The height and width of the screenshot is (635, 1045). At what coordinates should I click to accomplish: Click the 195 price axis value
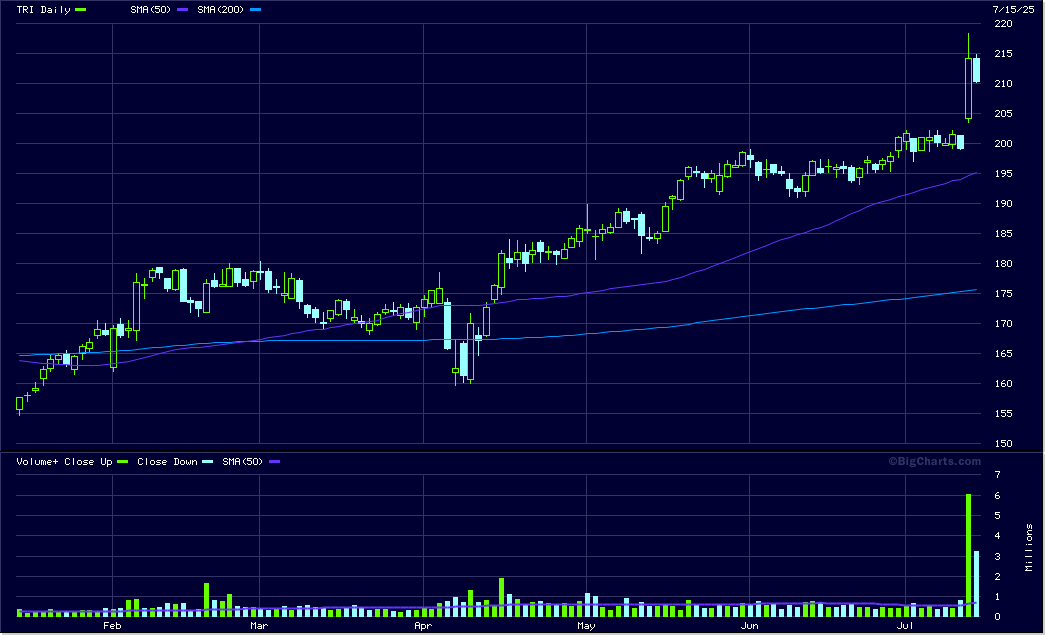[x=1003, y=174]
